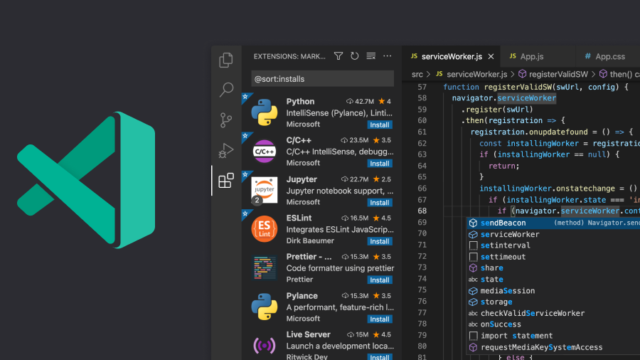Clear extensions search results icon
The height and width of the screenshot is (360, 640).
[x=371, y=56]
